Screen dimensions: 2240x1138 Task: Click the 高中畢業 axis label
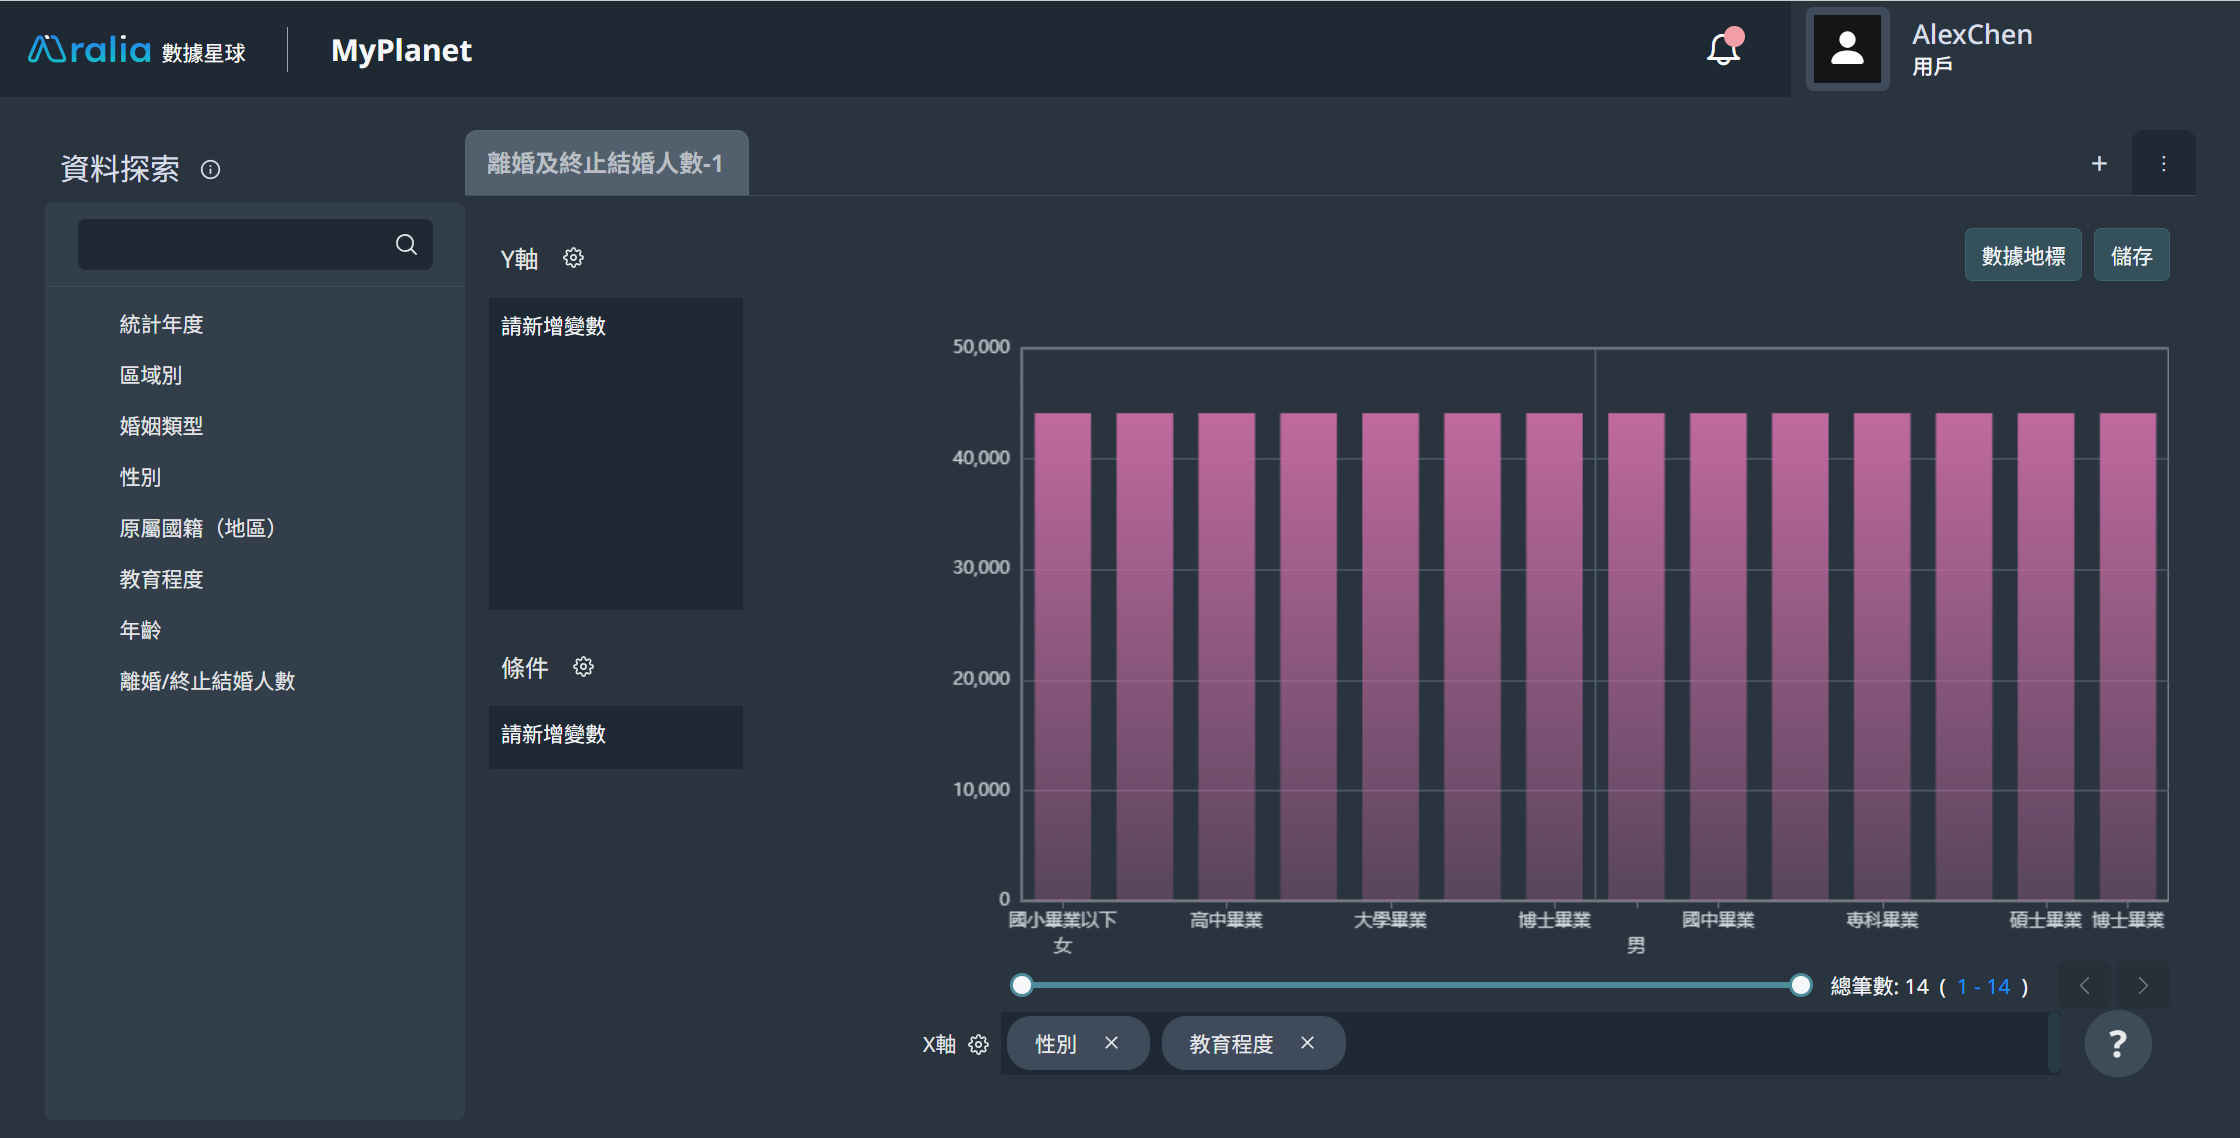point(1226,920)
